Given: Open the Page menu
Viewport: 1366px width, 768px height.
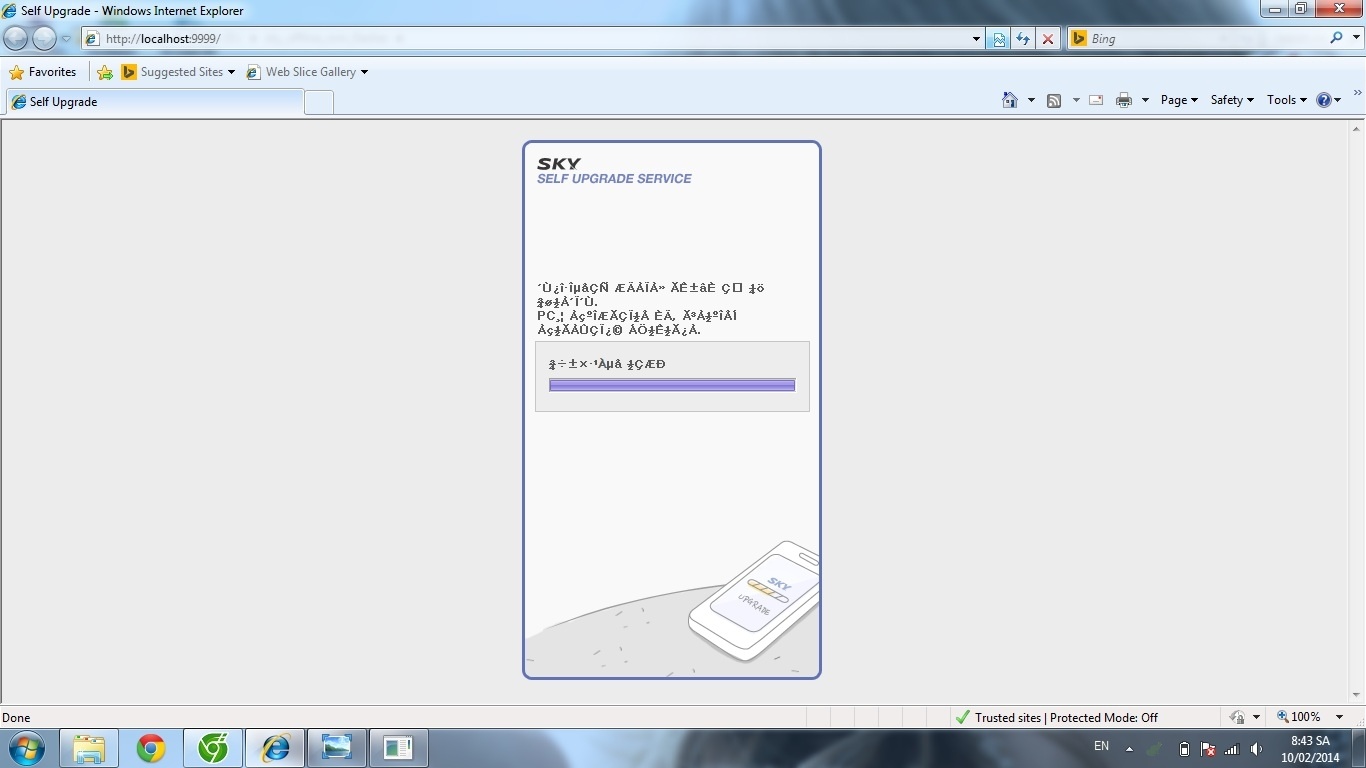Looking at the screenshot, I should click(x=1179, y=100).
